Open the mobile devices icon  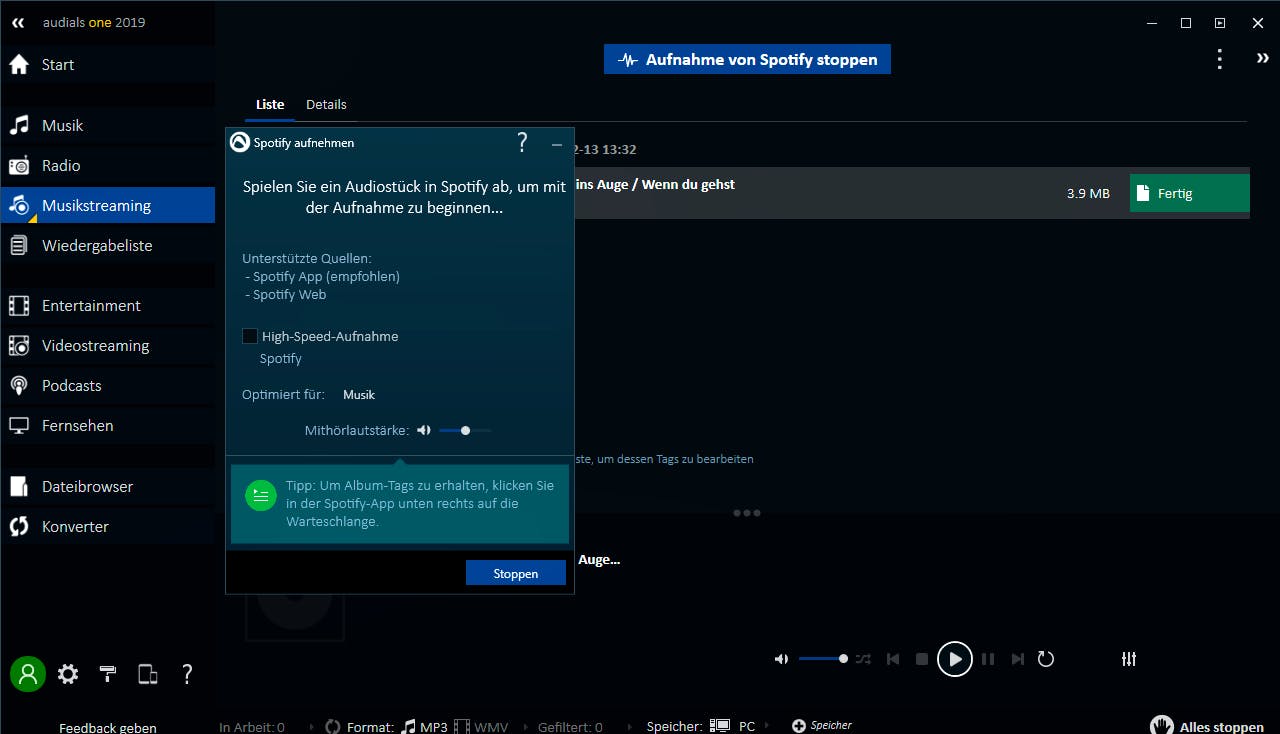(148, 674)
